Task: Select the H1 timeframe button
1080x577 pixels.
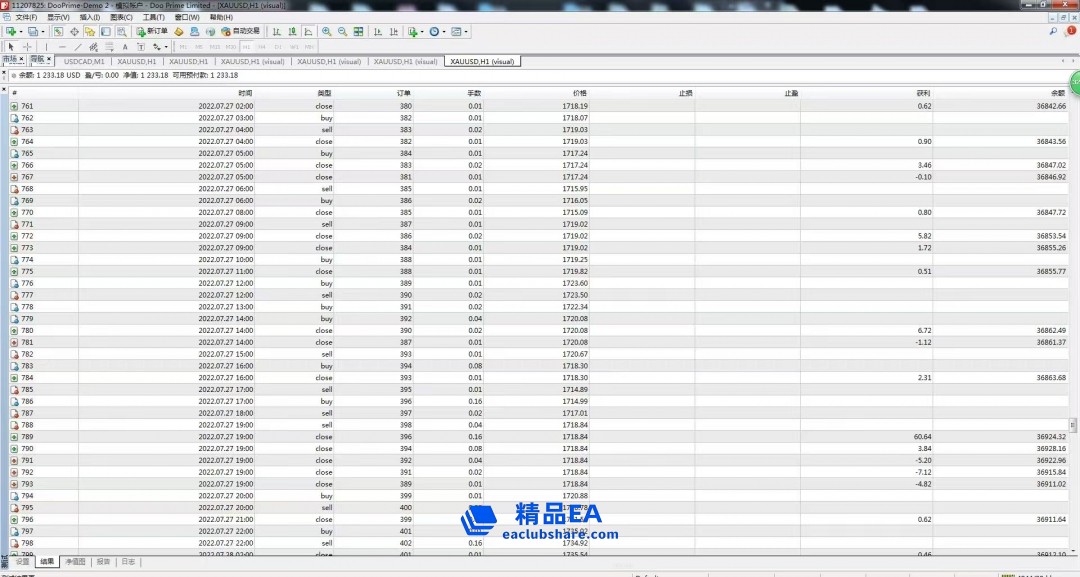Action: (247, 47)
